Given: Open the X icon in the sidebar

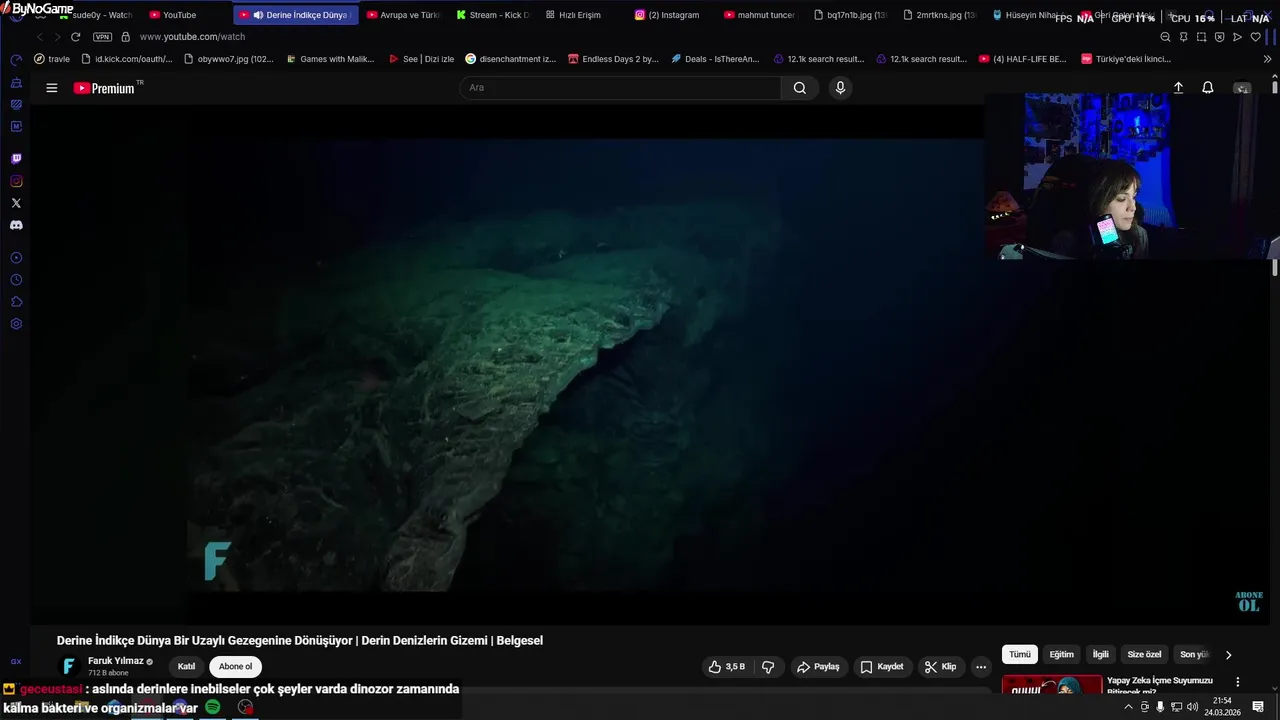Looking at the screenshot, I should 16,203.
